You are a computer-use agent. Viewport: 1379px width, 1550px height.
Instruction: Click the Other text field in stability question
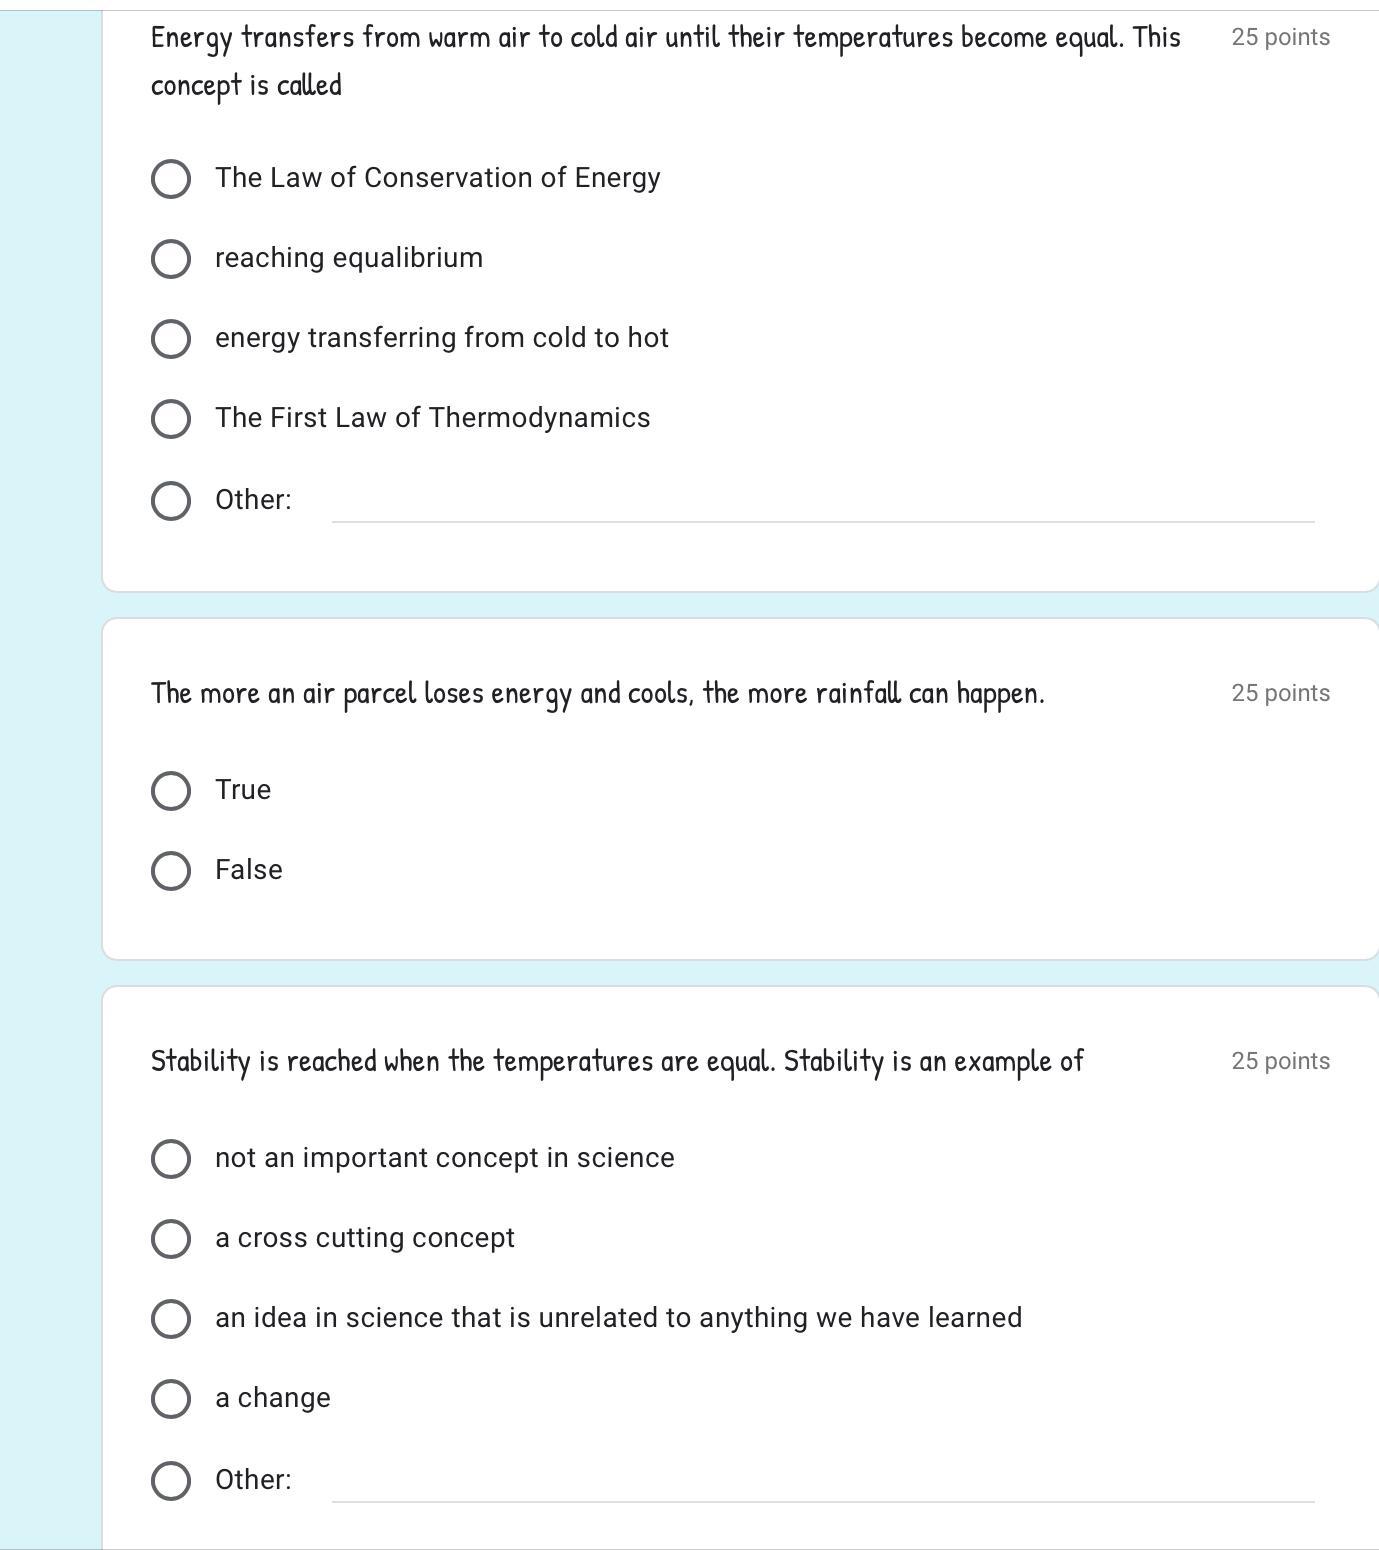[822, 1482]
